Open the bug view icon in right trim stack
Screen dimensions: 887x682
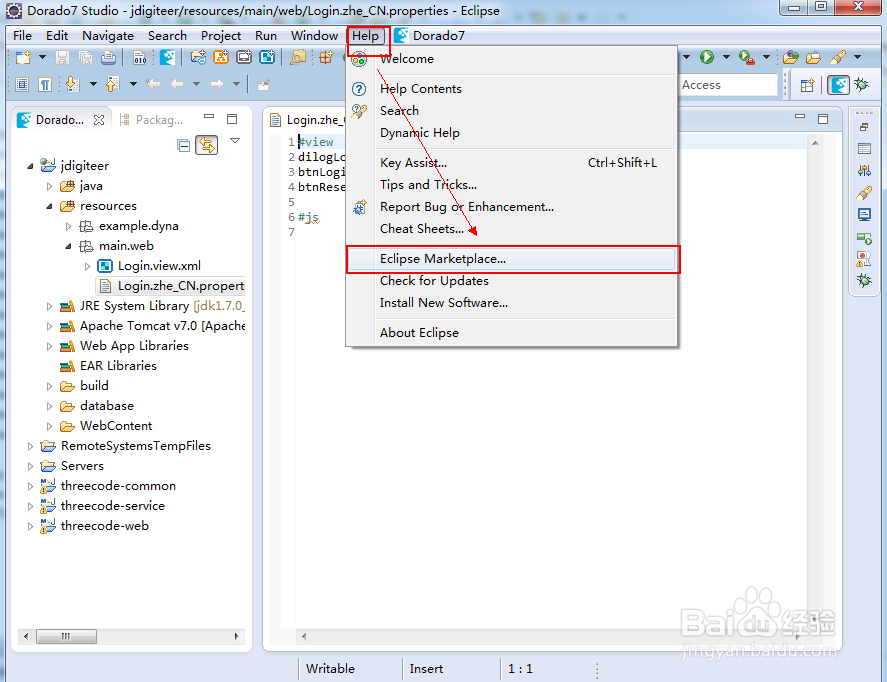tap(864, 280)
